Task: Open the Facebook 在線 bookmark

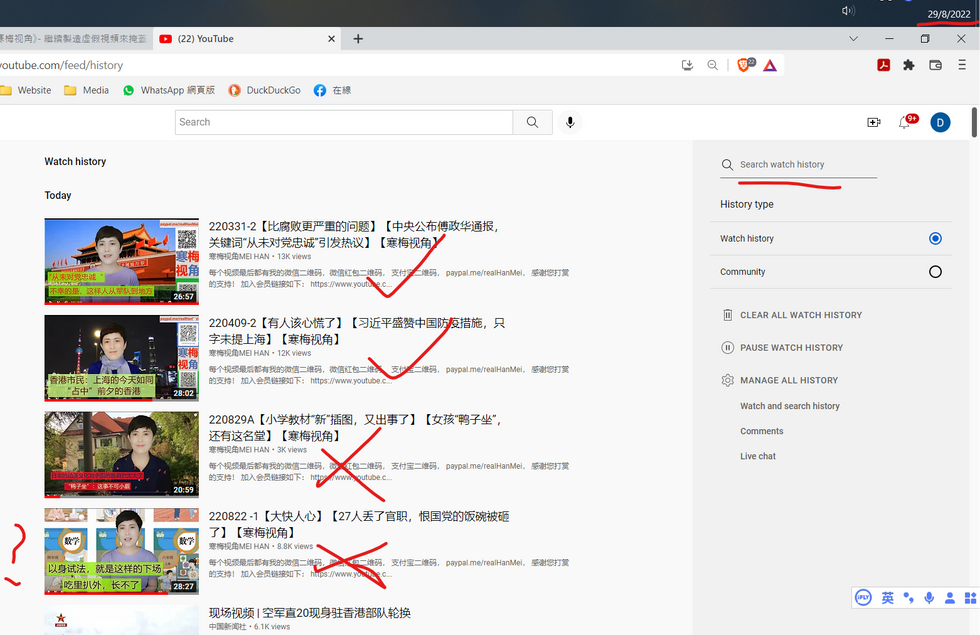Action: click(332, 90)
